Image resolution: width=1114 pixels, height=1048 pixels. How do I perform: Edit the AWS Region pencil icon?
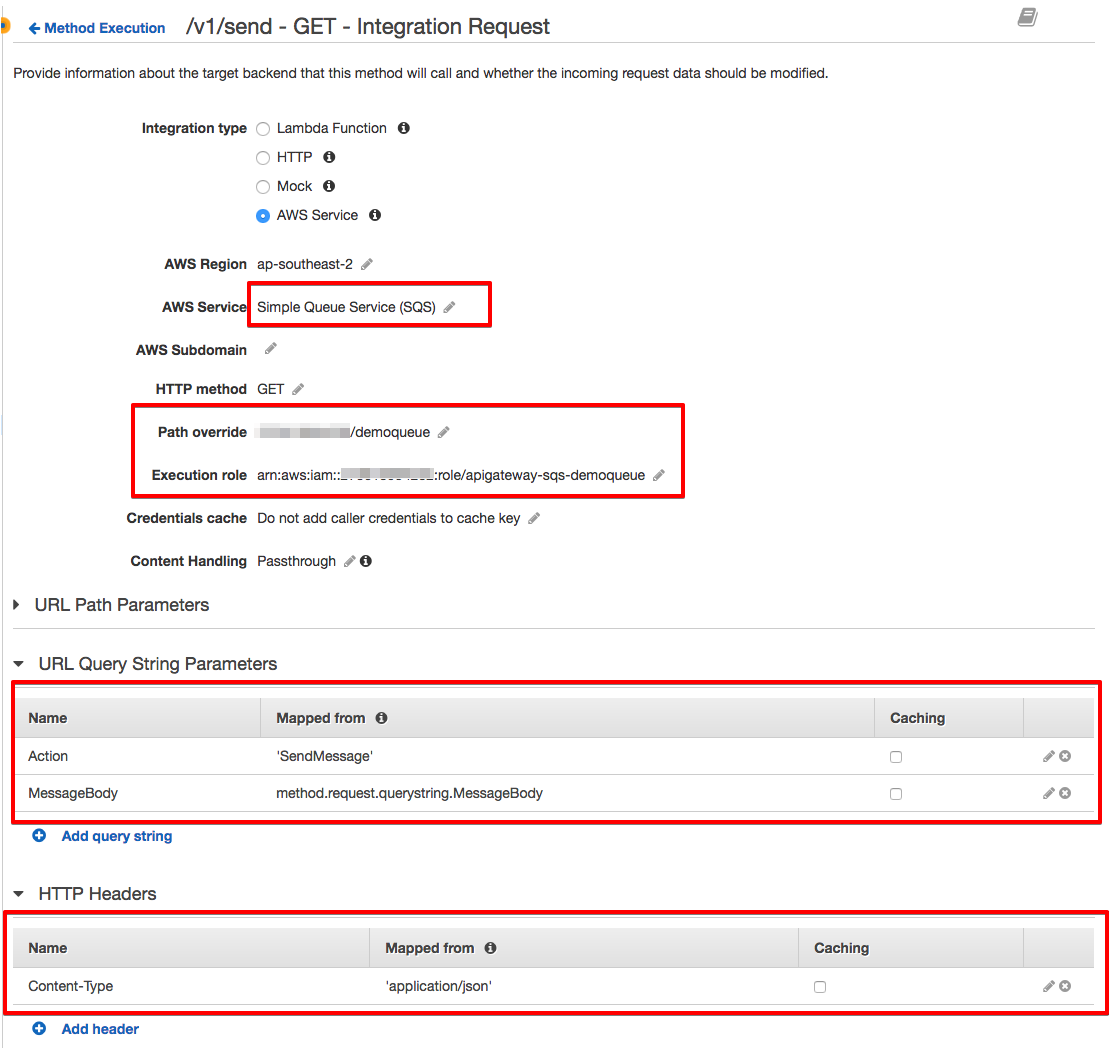click(x=367, y=264)
